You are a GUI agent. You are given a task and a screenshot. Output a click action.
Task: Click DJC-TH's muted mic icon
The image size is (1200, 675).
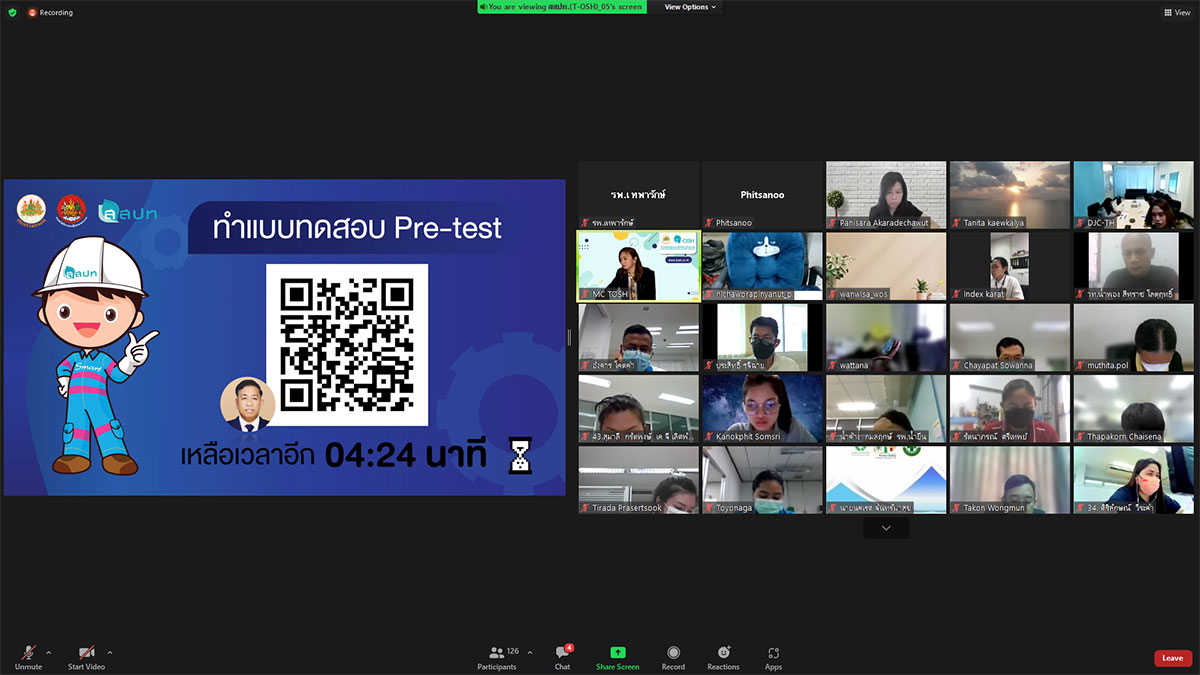click(x=1081, y=222)
